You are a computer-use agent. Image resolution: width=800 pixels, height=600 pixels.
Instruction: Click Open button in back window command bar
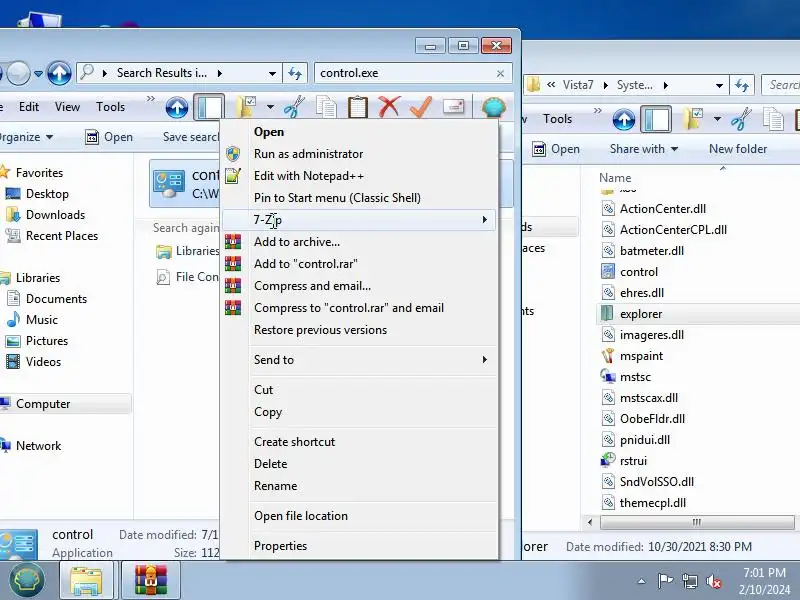(x=556, y=149)
